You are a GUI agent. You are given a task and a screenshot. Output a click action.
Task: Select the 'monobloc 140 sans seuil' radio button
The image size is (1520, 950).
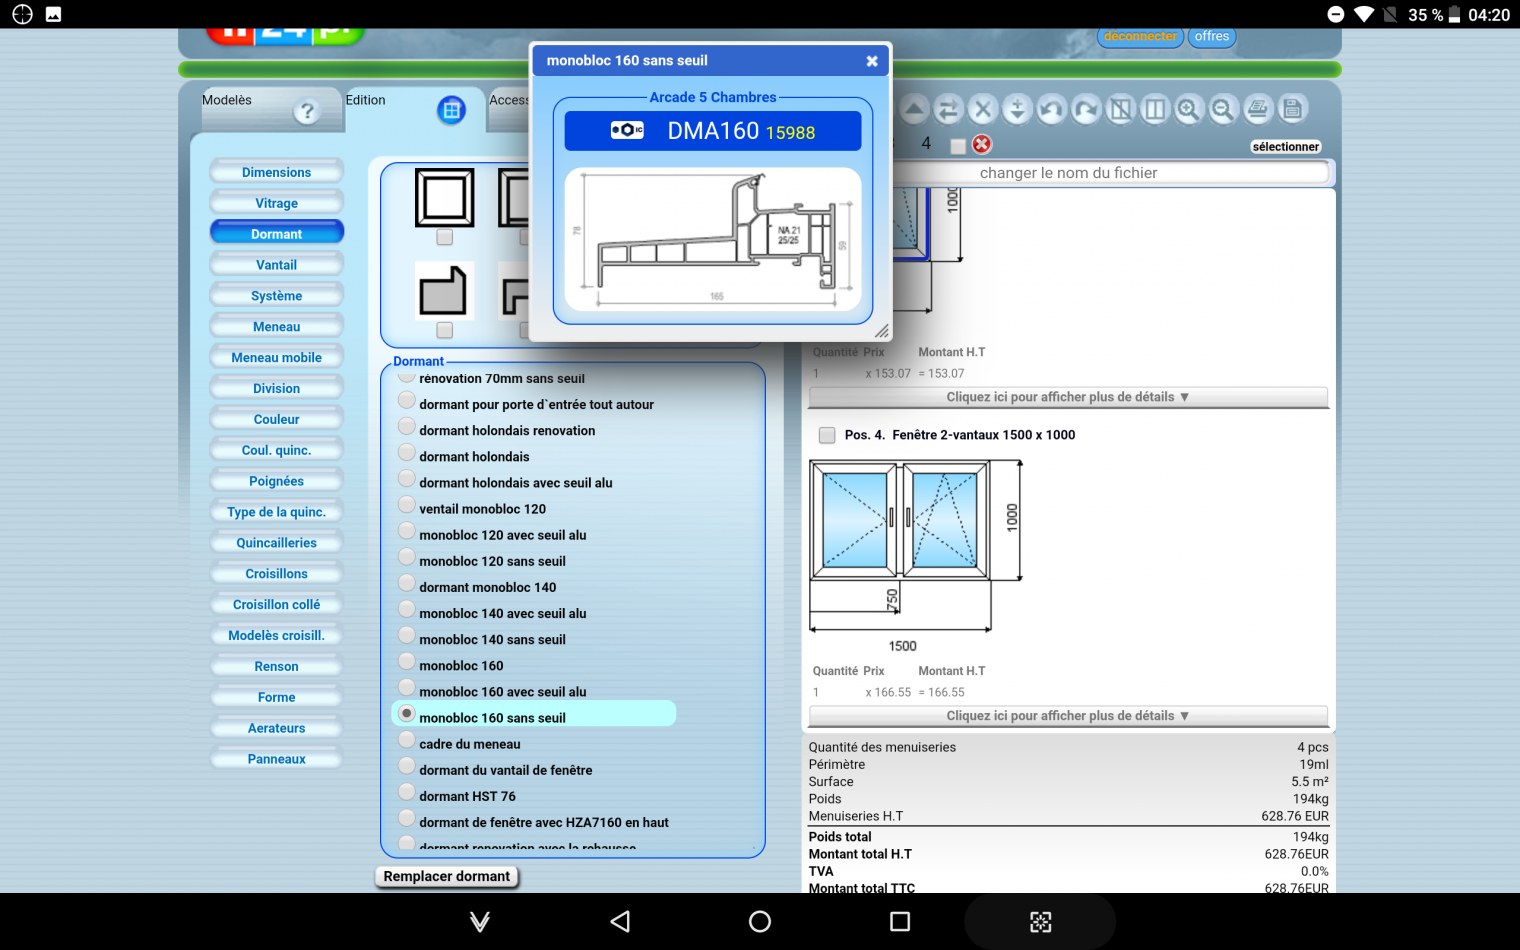click(407, 636)
